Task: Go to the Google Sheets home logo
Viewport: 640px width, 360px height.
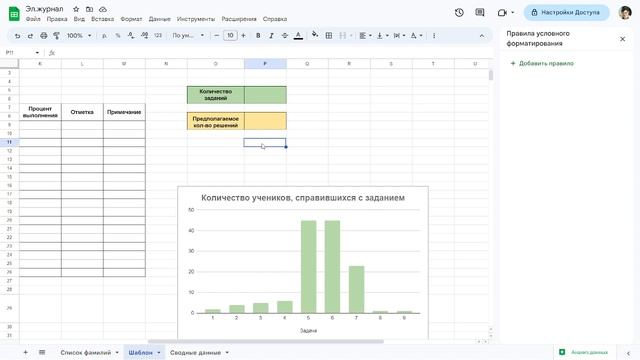Action: [x=14, y=13]
